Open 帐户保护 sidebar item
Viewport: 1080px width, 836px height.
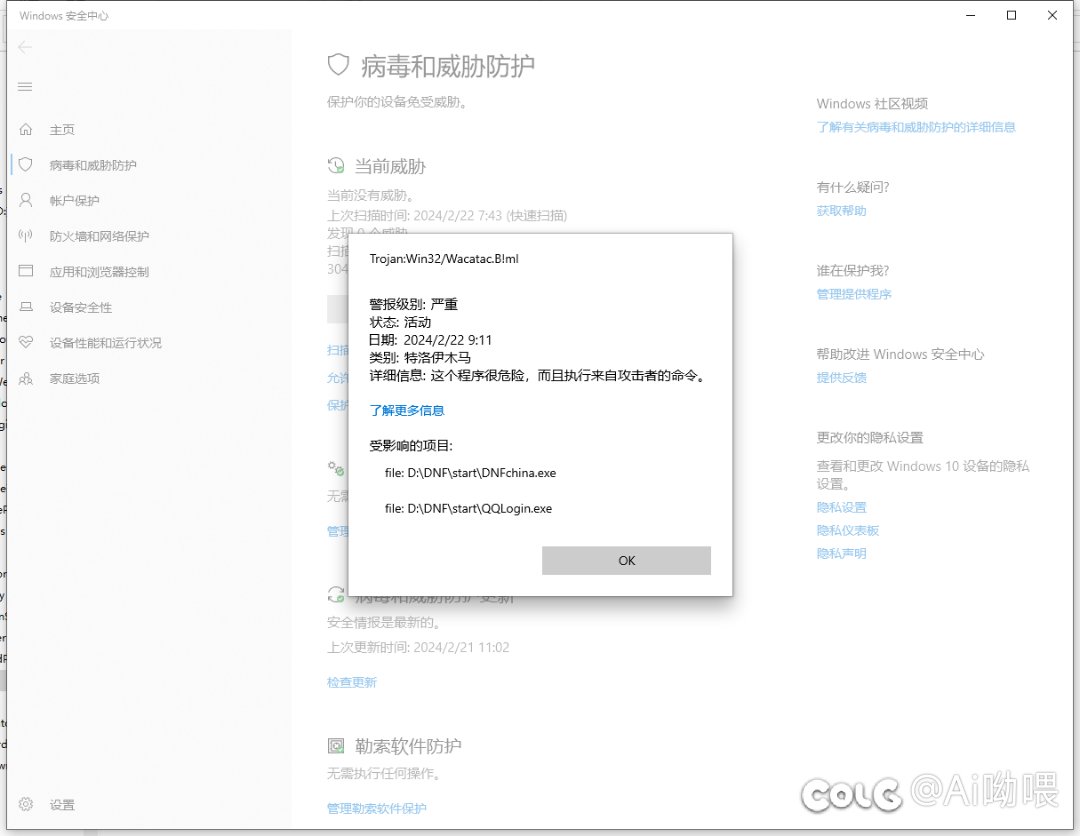tap(74, 201)
